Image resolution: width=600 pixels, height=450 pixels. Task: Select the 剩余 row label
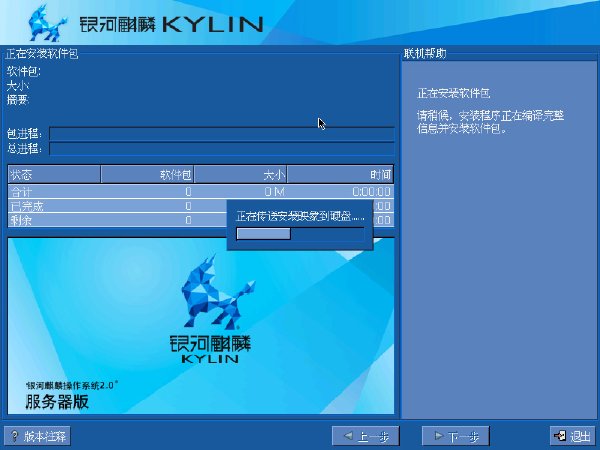(21, 220)
